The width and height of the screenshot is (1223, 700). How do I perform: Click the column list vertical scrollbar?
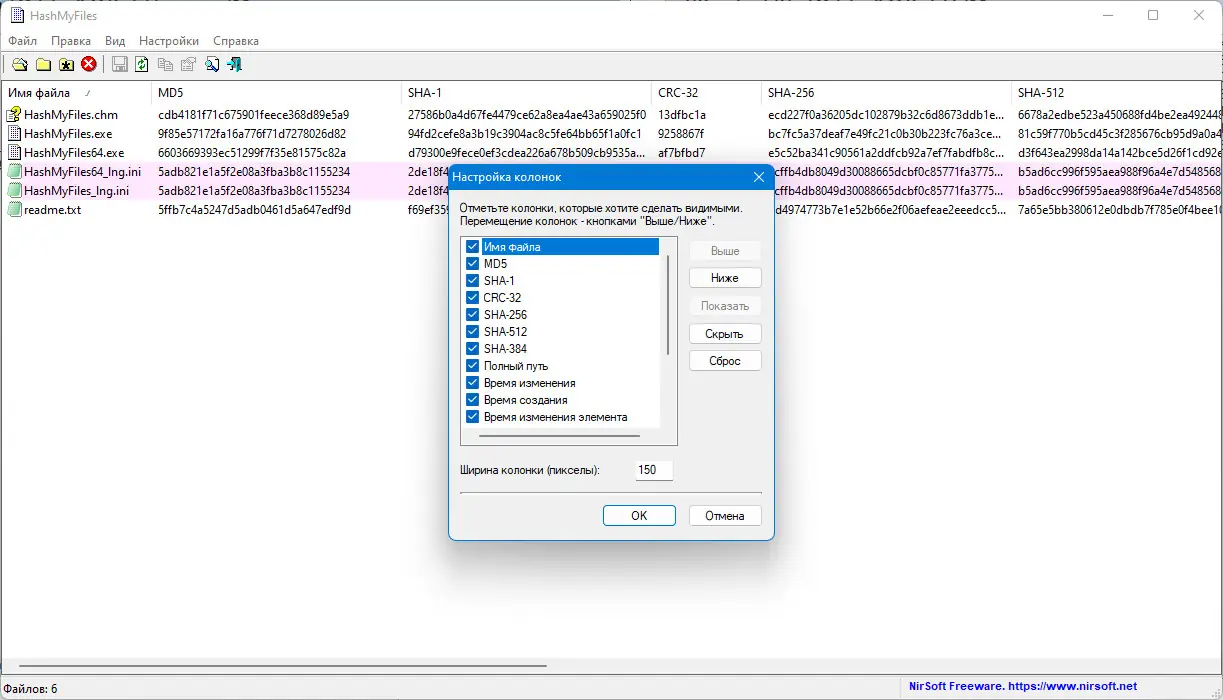[x=668, y=305]
